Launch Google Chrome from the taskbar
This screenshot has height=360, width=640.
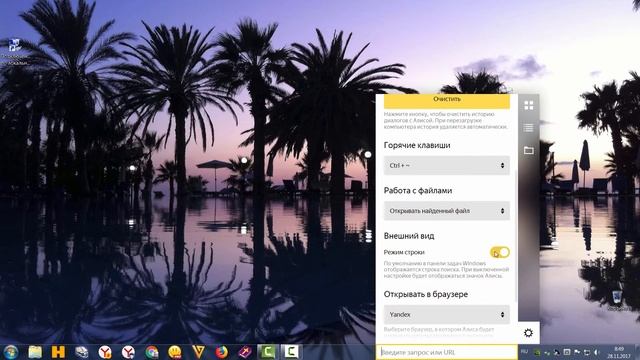click(x=151, y=352)
